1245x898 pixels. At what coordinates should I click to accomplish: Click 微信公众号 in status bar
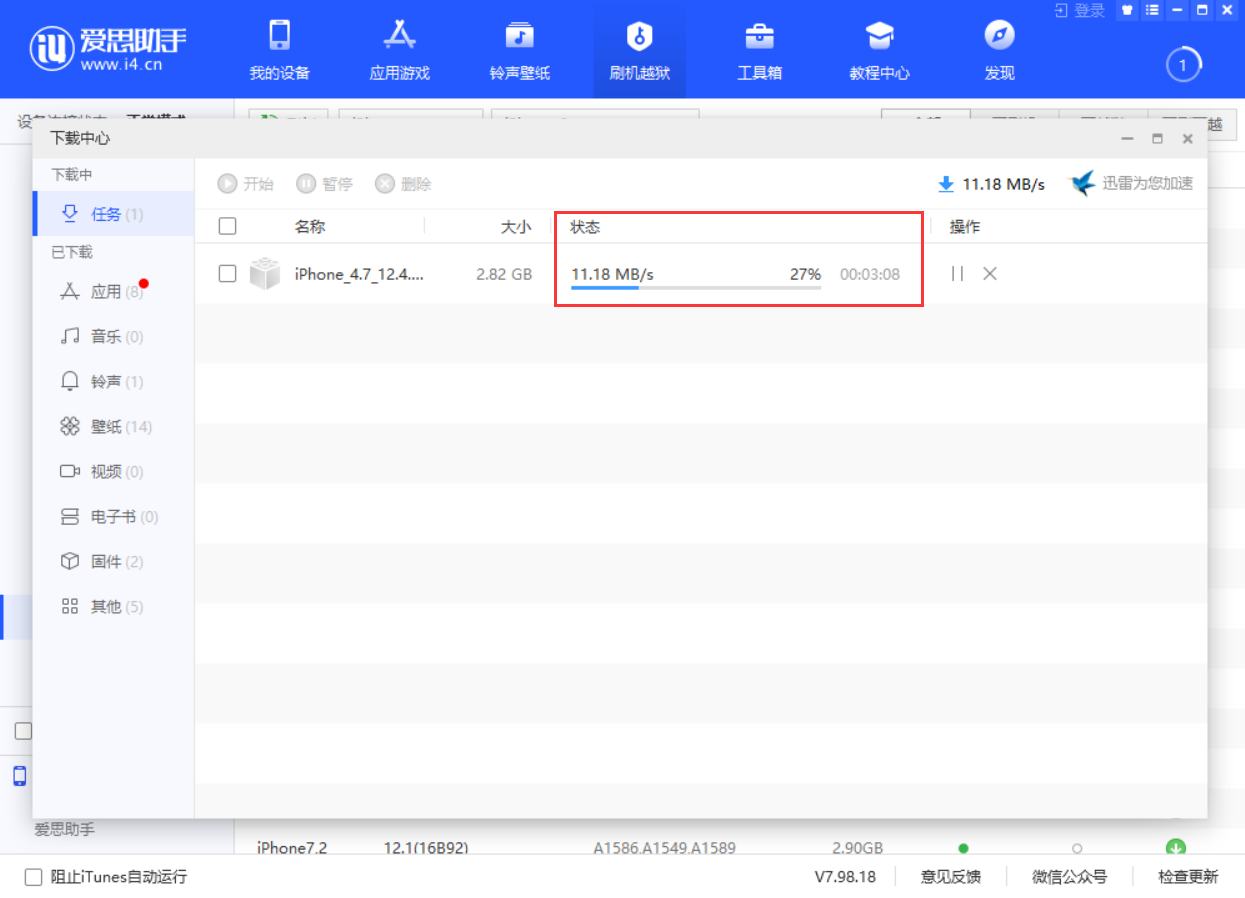pos(1069,877)
